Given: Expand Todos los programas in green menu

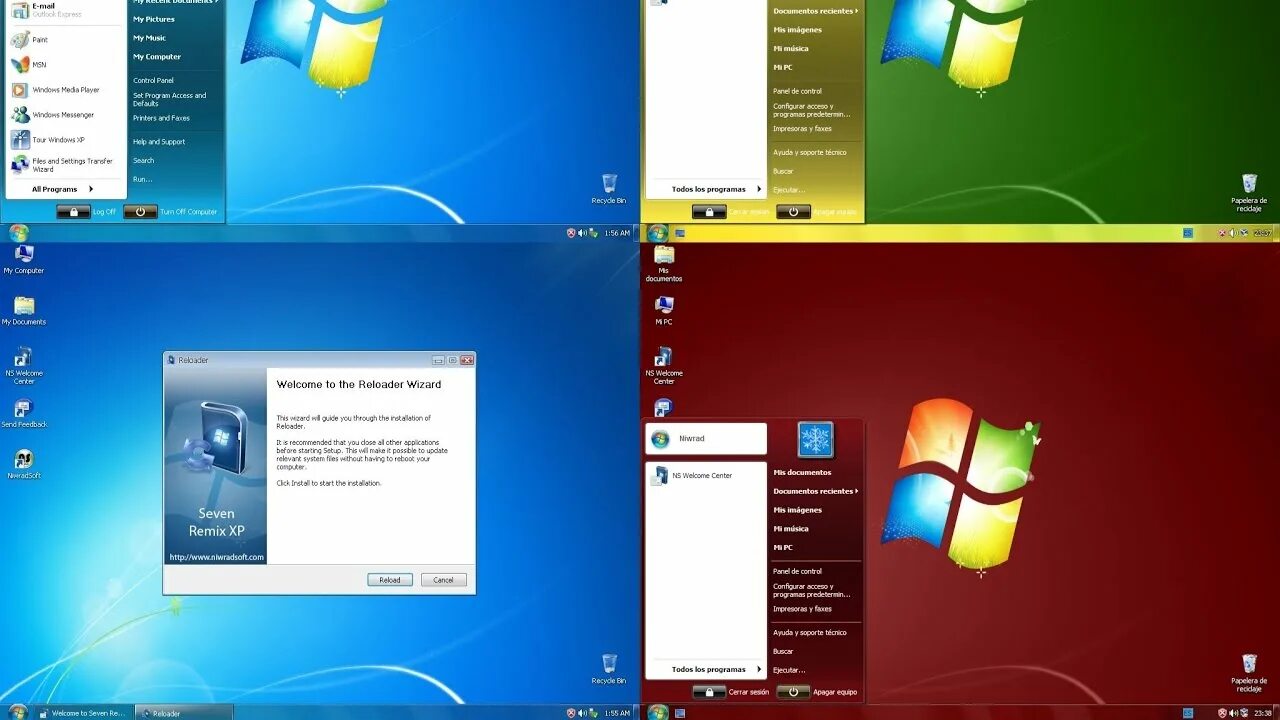Looking at the screenshot, I should click(716, 189).
